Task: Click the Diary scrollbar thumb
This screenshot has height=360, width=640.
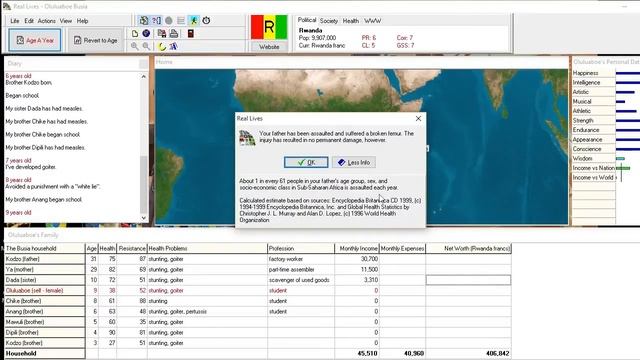Action: tap(144, 184)
